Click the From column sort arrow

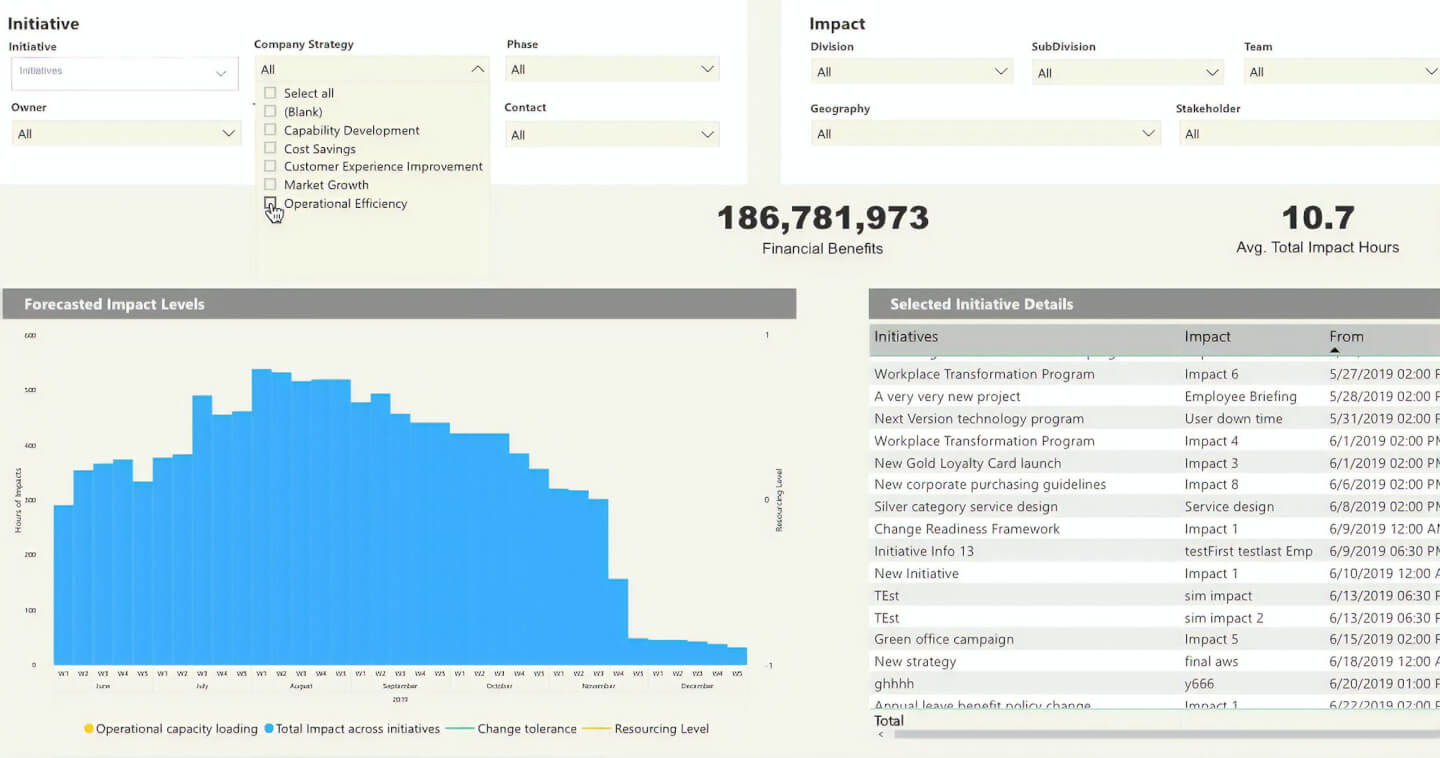pyautogui.click(x=1335, y=351)
